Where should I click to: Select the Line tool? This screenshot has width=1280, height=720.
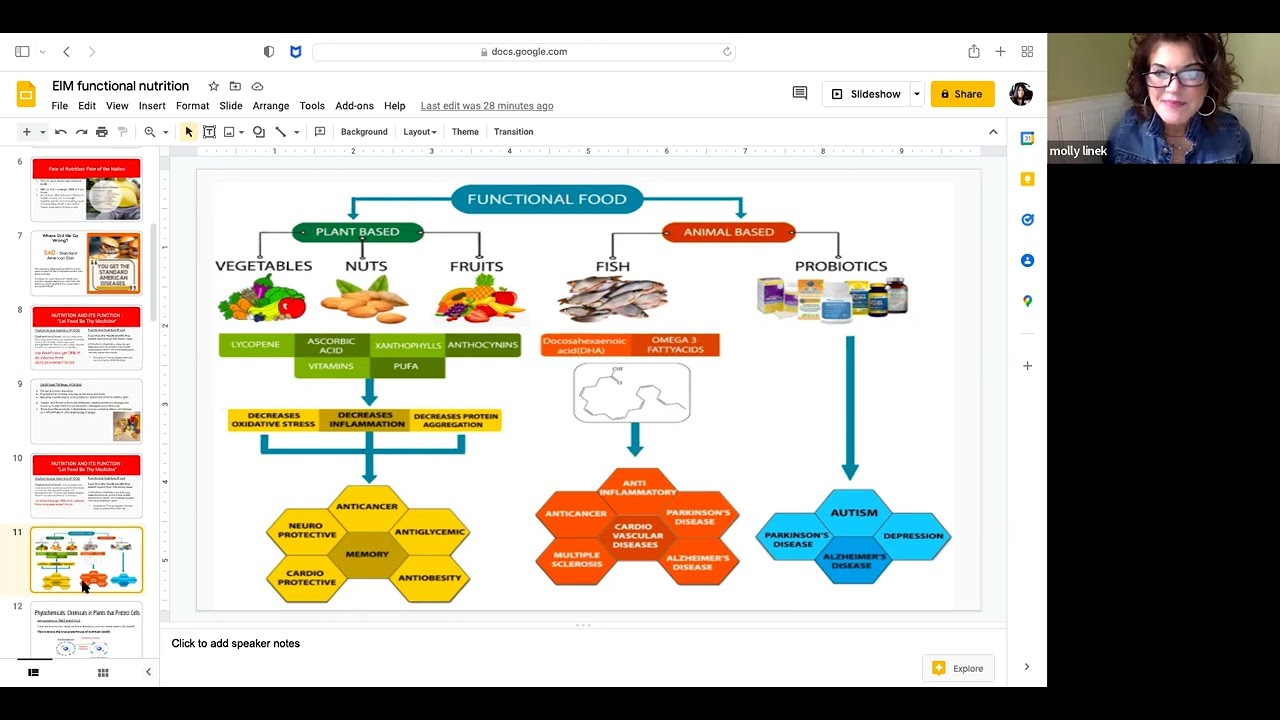281,132
